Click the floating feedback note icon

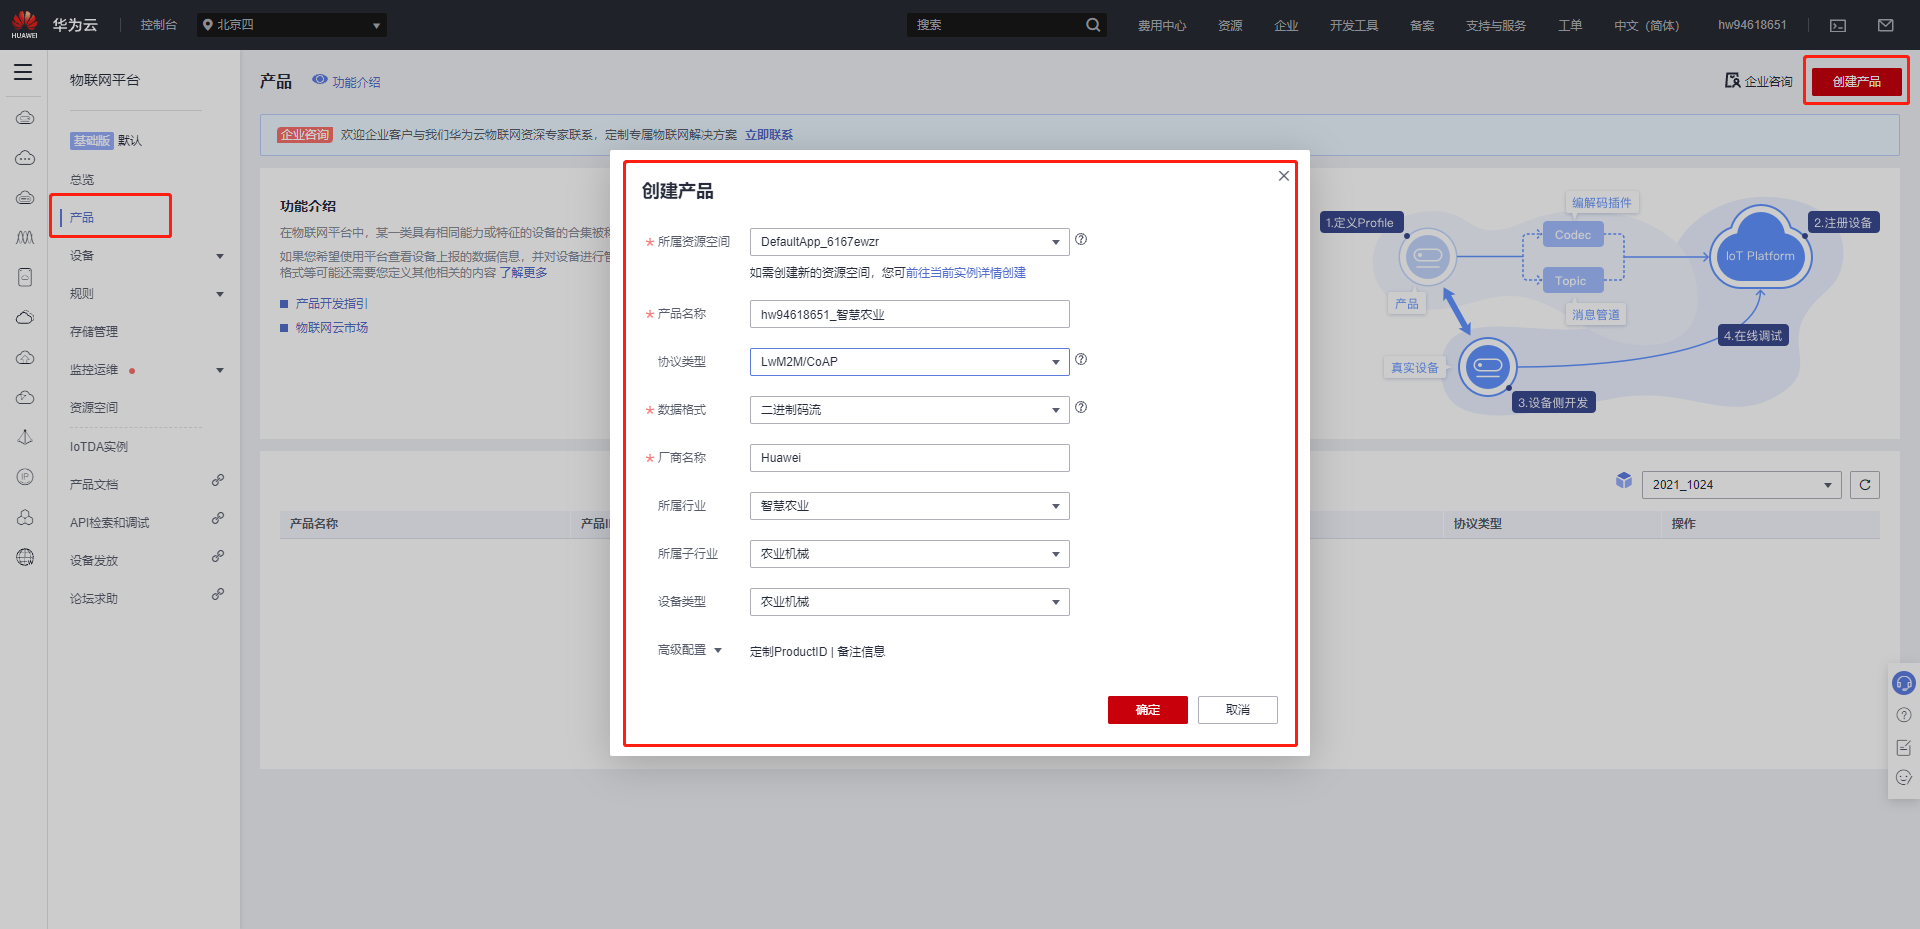(x=1904, y=747)
